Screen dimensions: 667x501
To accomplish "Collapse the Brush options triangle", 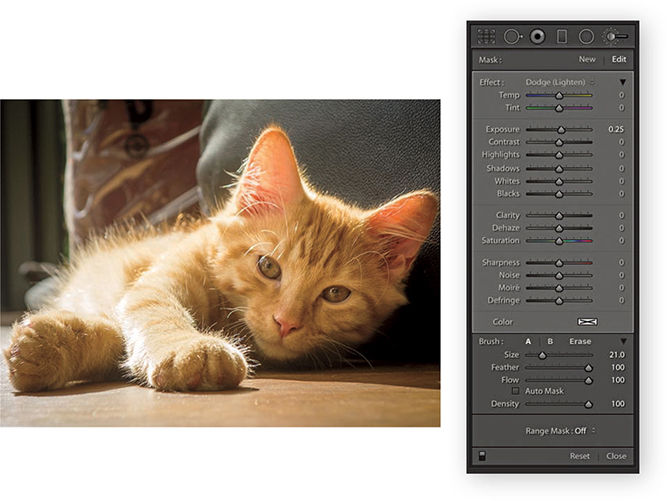I will (x=623, y=341).
